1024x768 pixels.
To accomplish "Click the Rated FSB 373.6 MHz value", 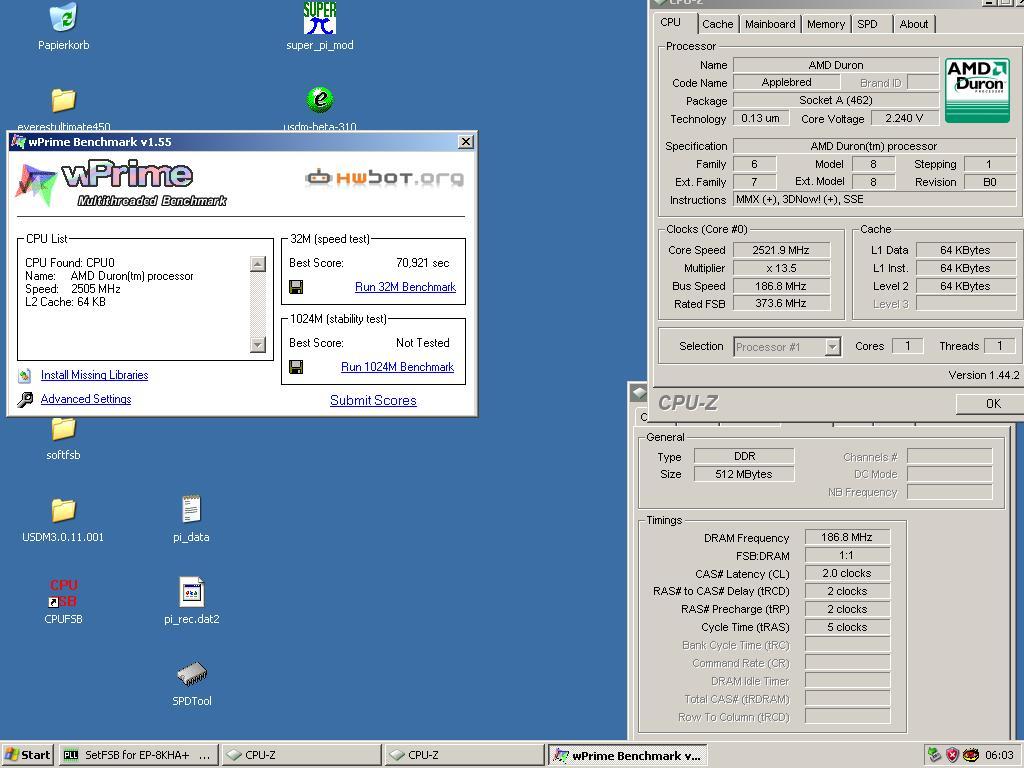I will click(x=781, y=304).
